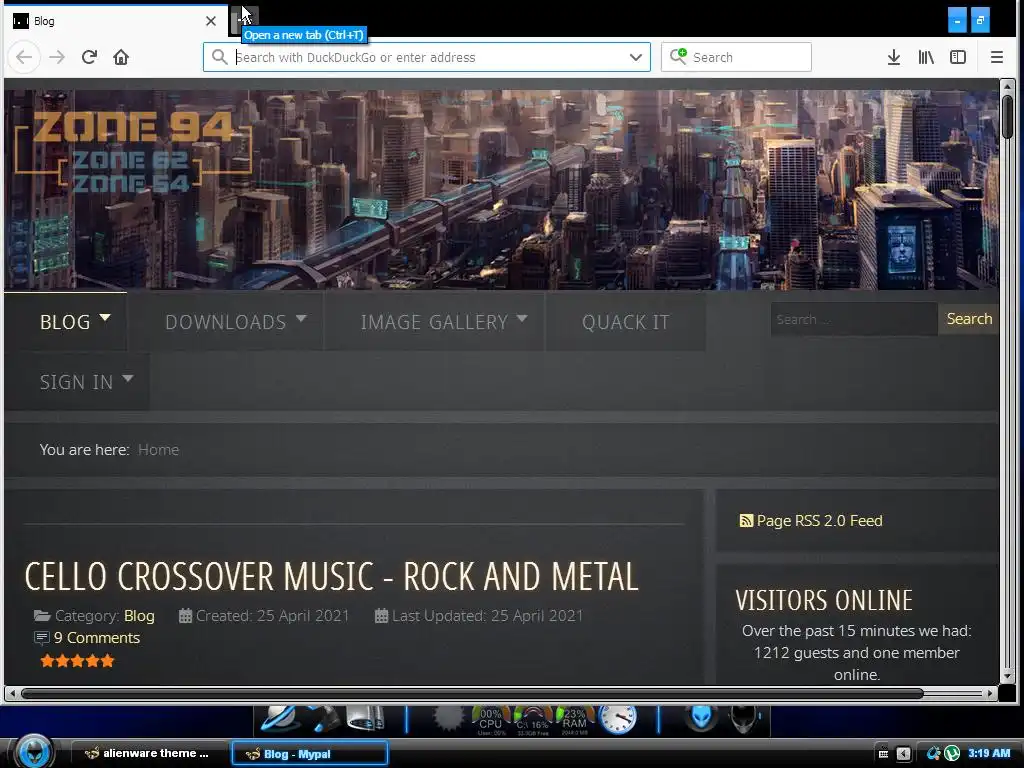Click the blue alien head dock icon
The height and width of the screenshot is (768, 1024).
click(x=701, y=717)
